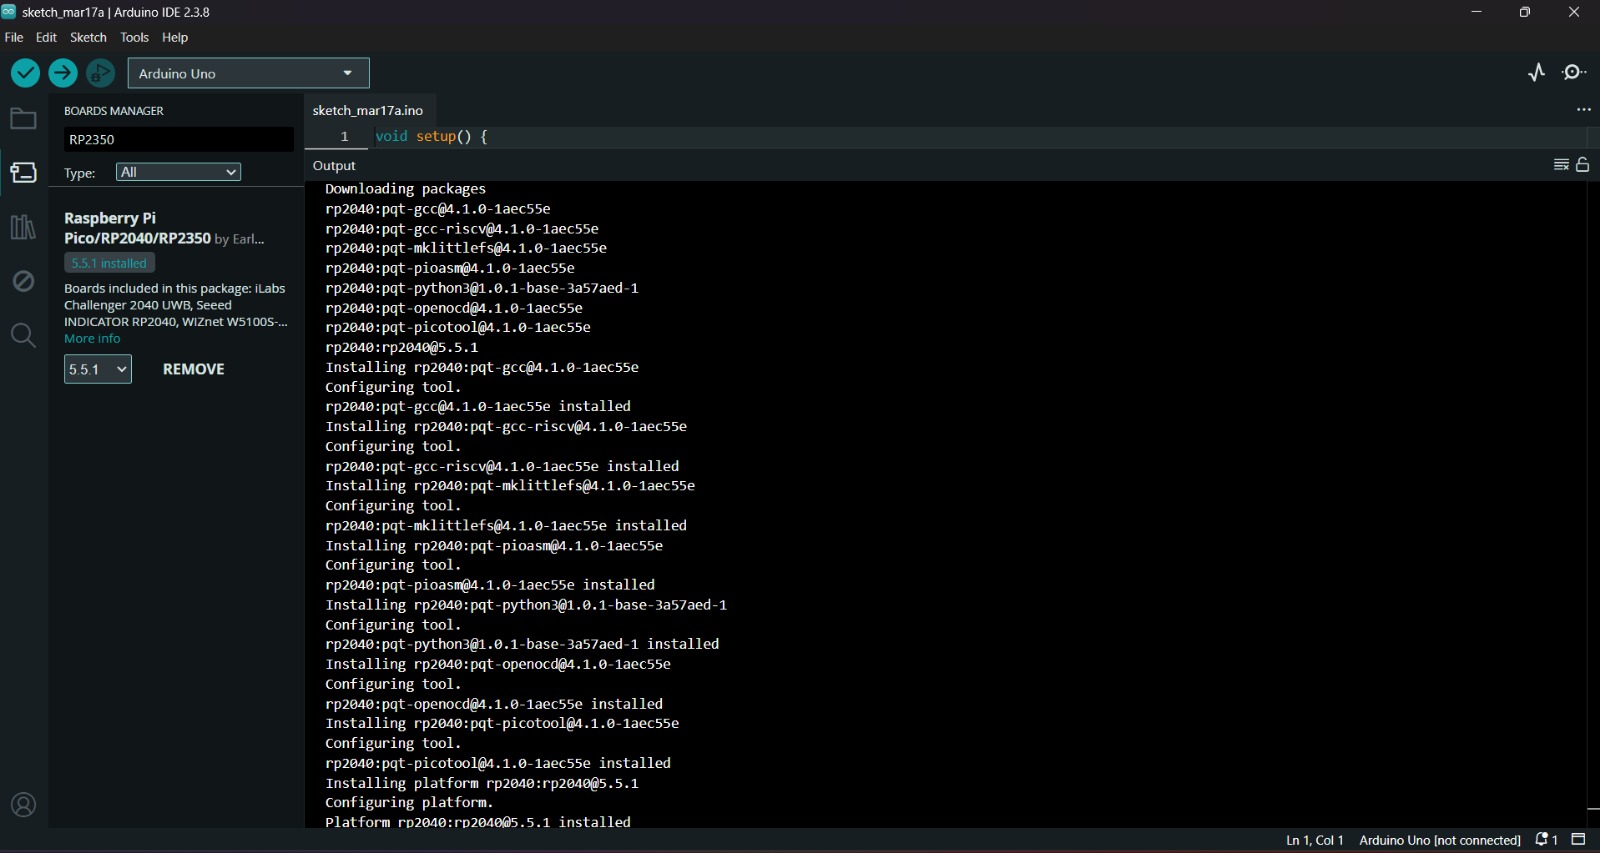Open the Serial Plotter
The image size is (1600, 853).
tap(1537, 72)
